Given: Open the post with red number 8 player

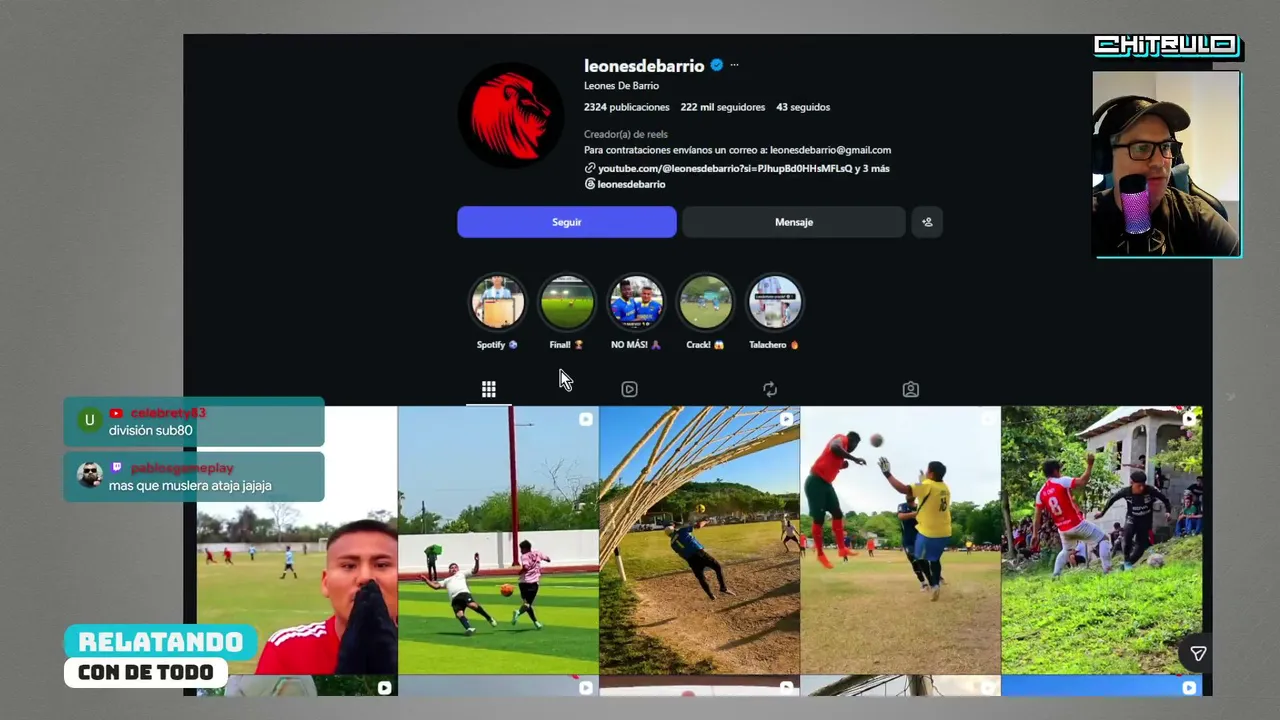Looking at the screenshot, I should click(1102, 540).
